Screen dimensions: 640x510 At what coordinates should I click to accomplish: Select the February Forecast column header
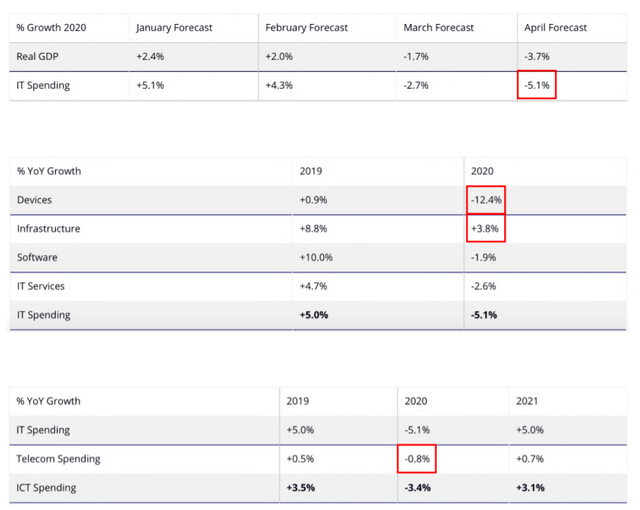pos(305,27)
